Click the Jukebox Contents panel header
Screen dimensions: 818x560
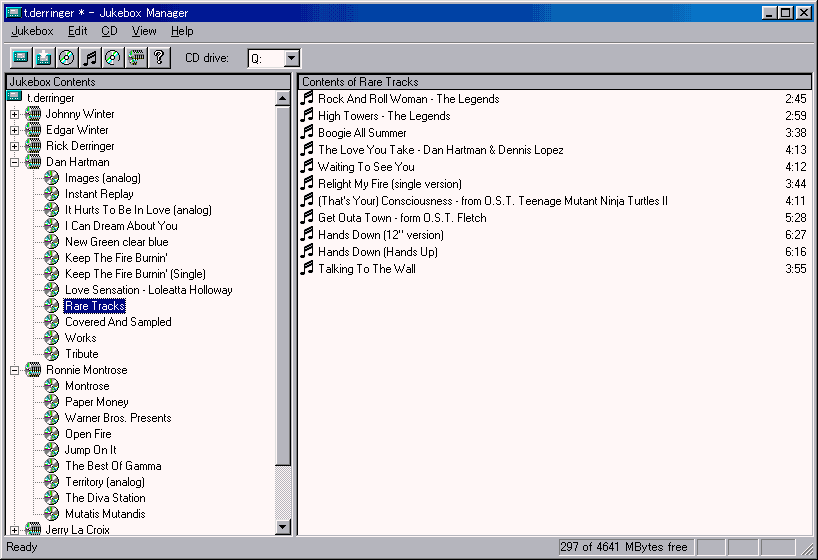148,81
